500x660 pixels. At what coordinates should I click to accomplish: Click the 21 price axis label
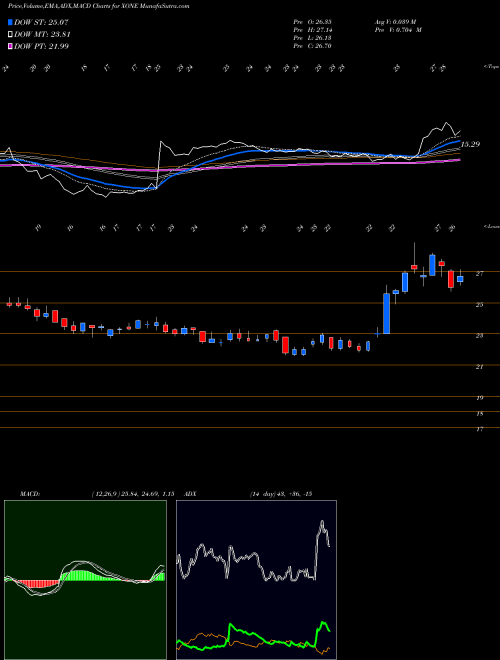(479, 367)
